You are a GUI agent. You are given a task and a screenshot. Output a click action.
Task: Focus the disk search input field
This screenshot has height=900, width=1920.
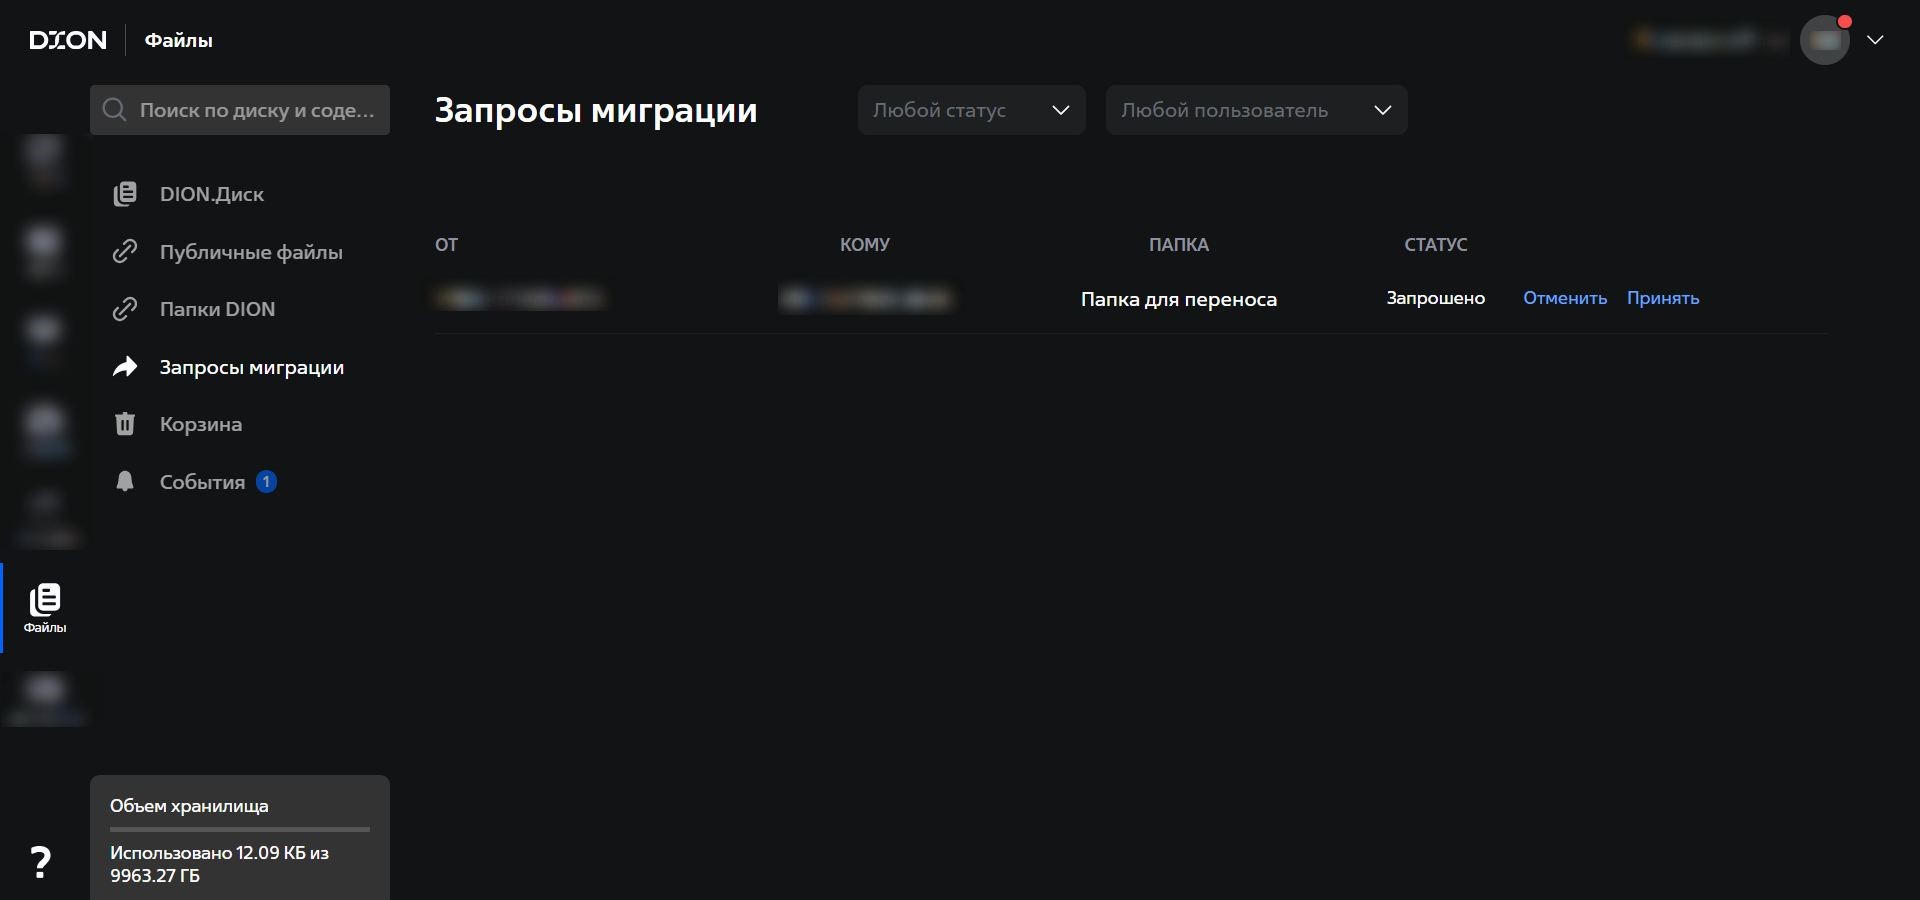256,110
